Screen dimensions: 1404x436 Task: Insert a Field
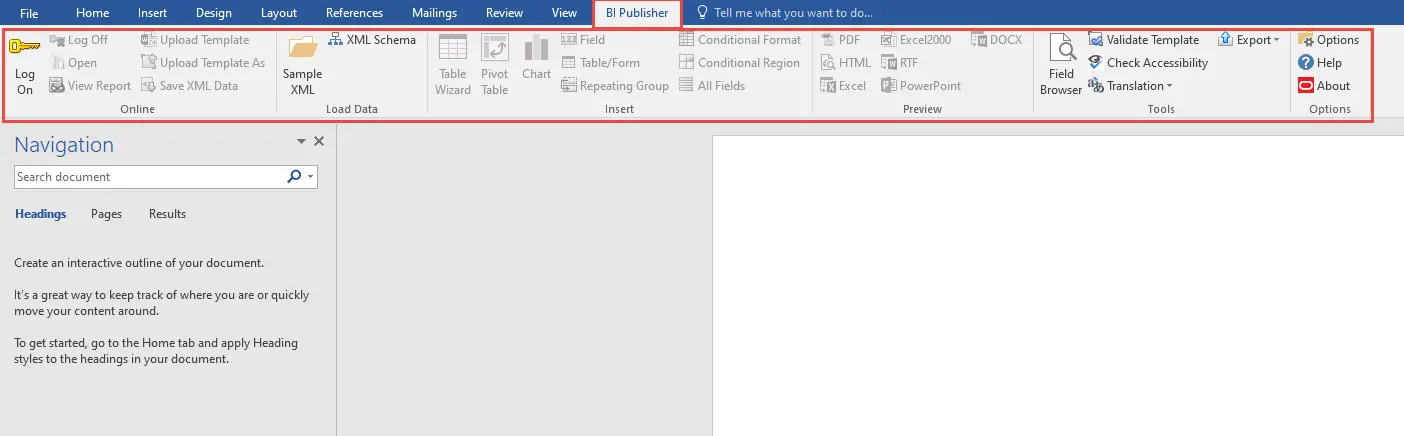pyautogui.click(x=583, y=40)
